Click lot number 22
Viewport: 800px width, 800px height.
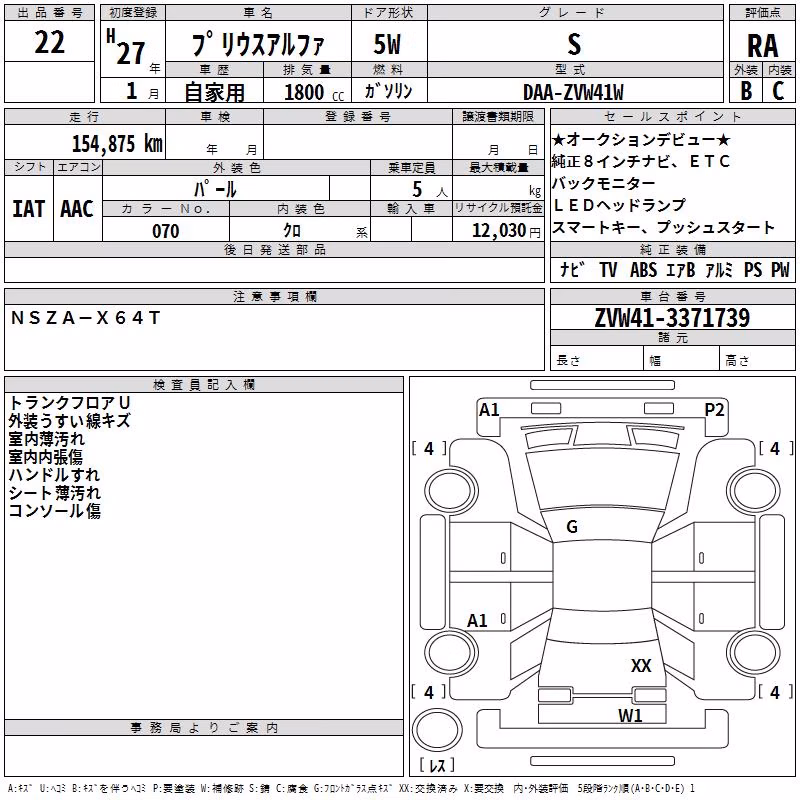[49, 42]
